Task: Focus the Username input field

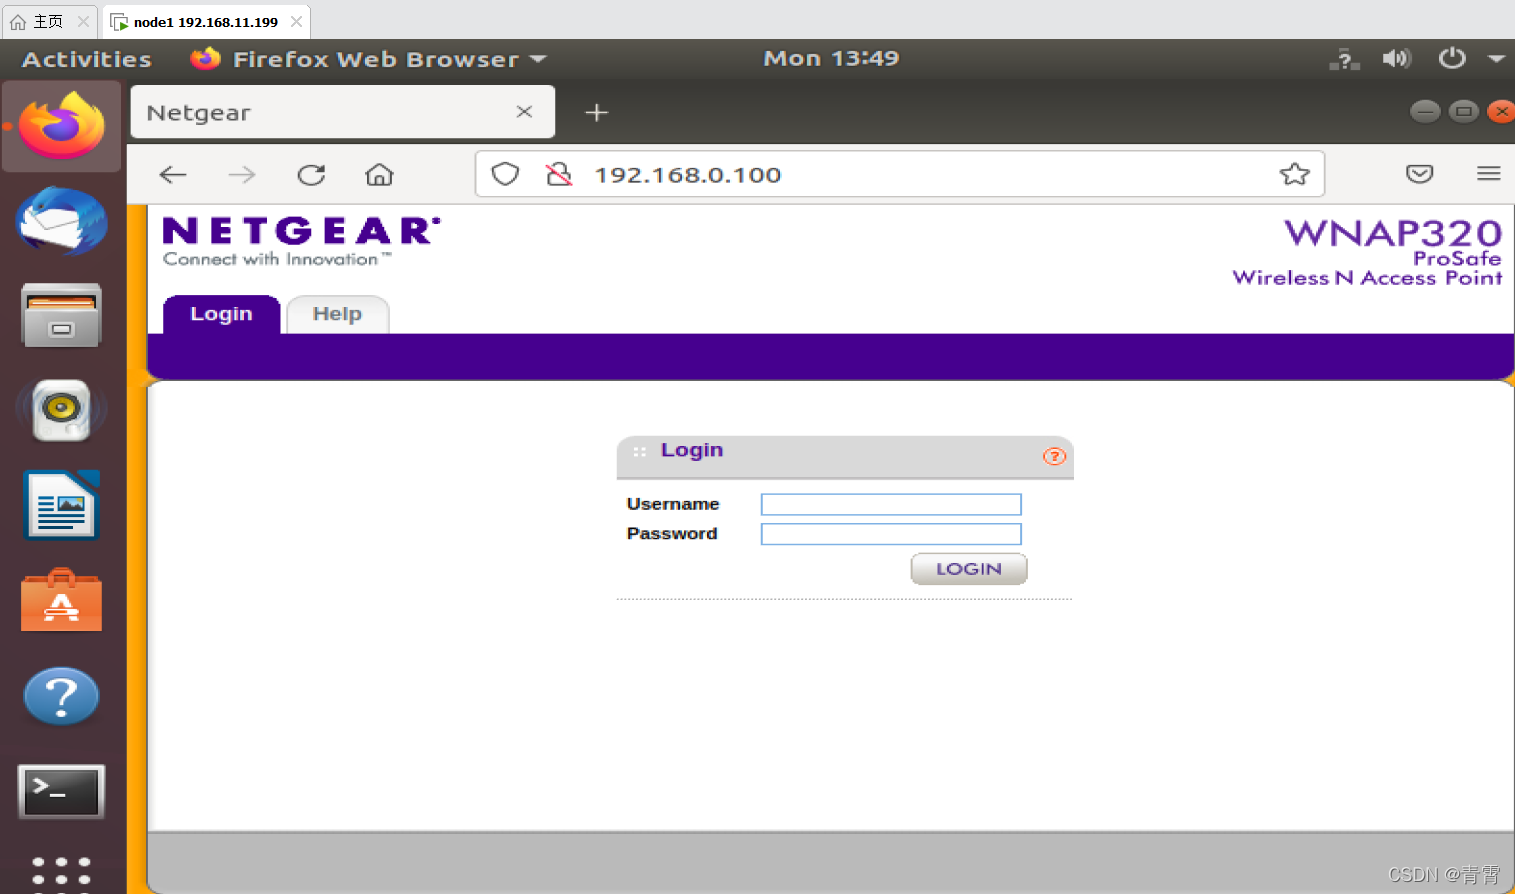Action: click(891, 504)
